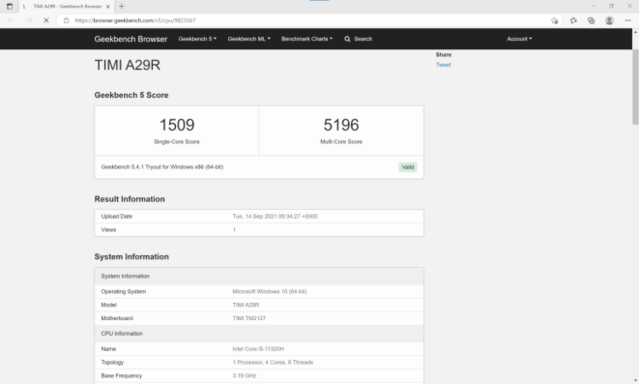Screen dimensions: 640x384
Task: Click the TIMI A29R page heading
Action: (x=127, y=65)
